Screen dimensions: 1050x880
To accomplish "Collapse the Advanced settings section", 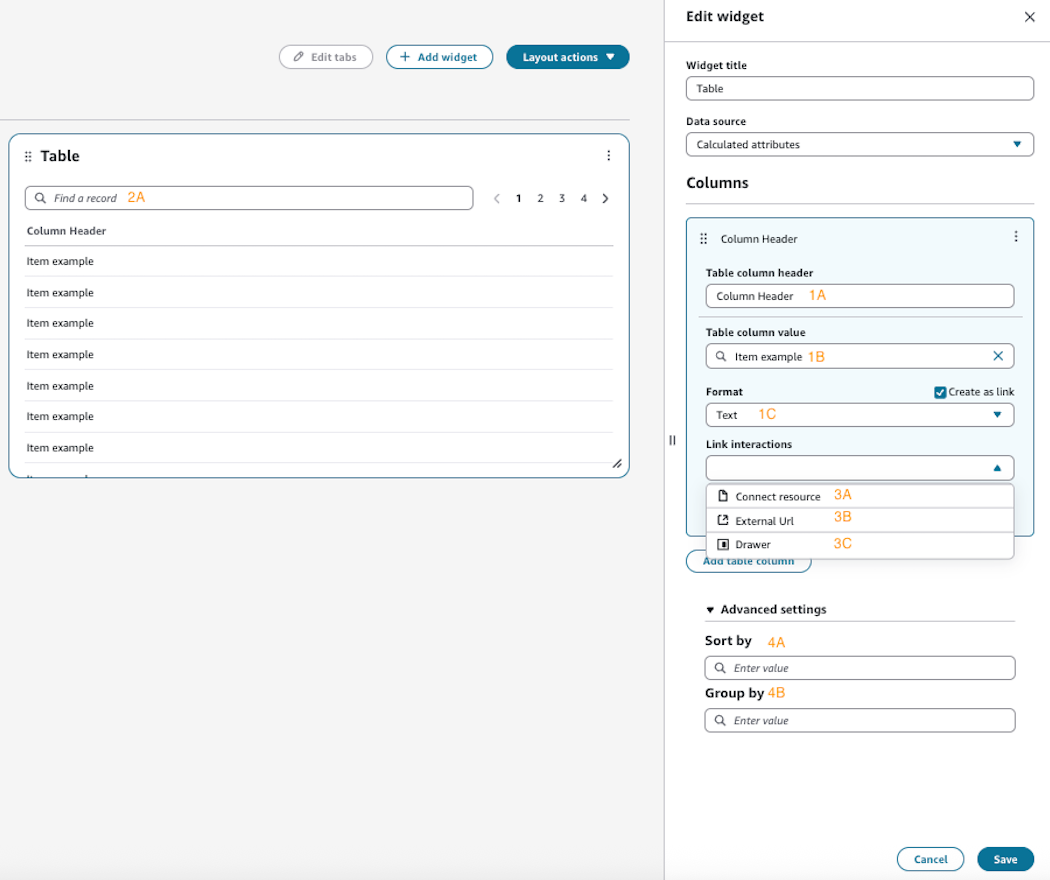I will (x=710, y=609).
